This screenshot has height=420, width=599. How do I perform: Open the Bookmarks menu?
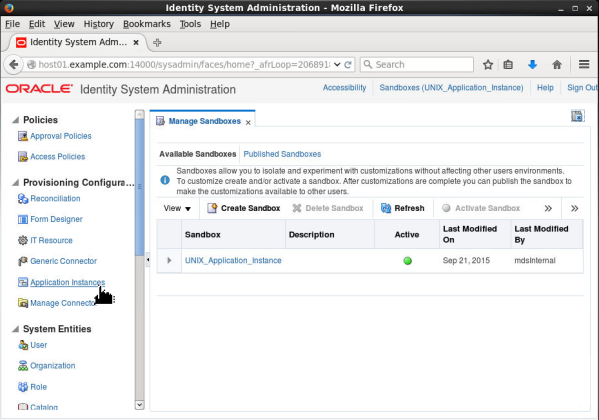point(147,24)
